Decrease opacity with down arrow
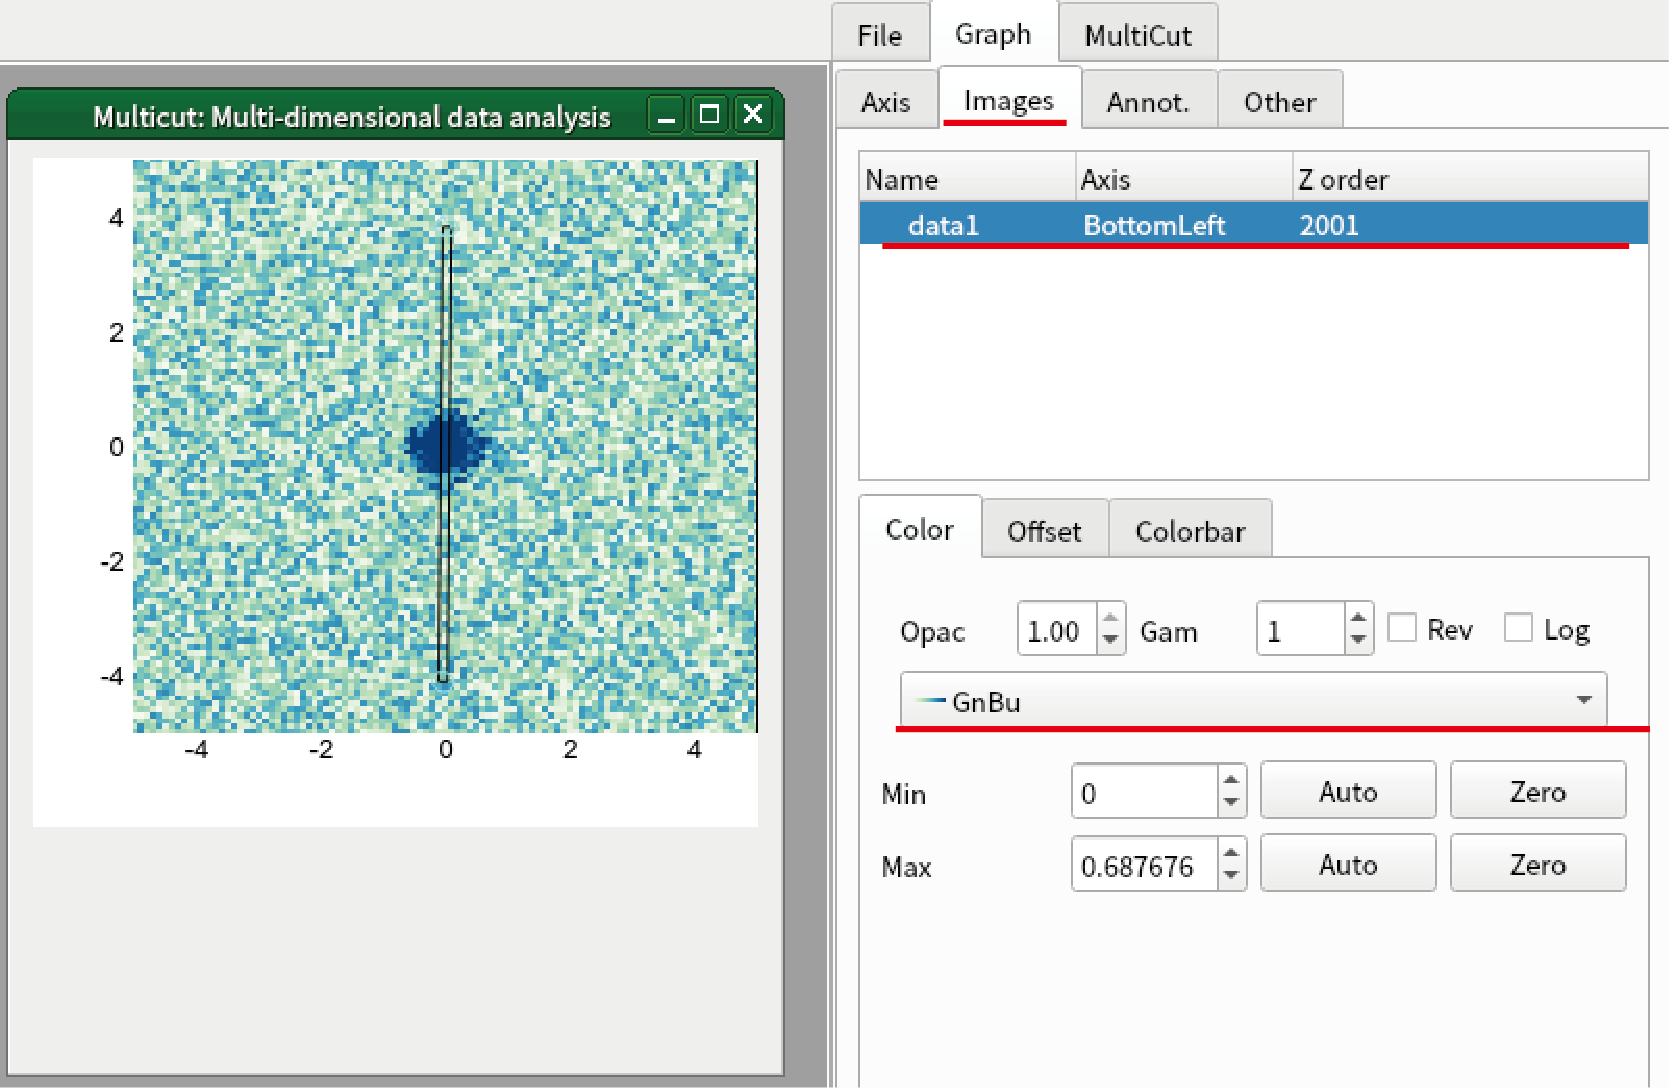This screenshot has height=1088, width=1669. tap(1110, 641)
